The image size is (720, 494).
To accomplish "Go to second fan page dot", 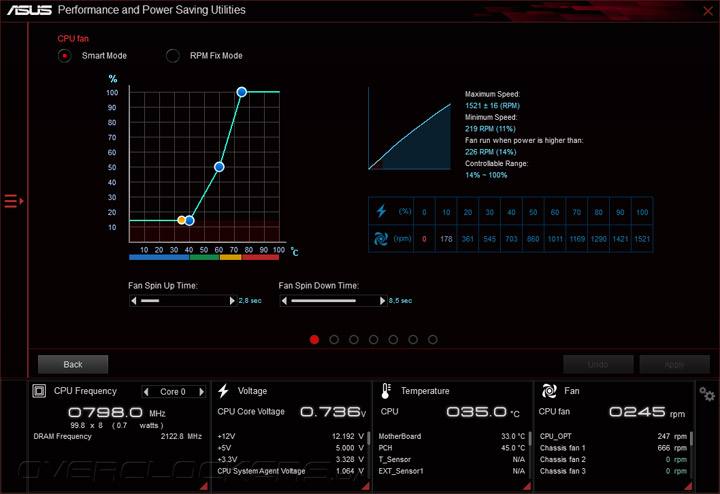I will 334,339.
